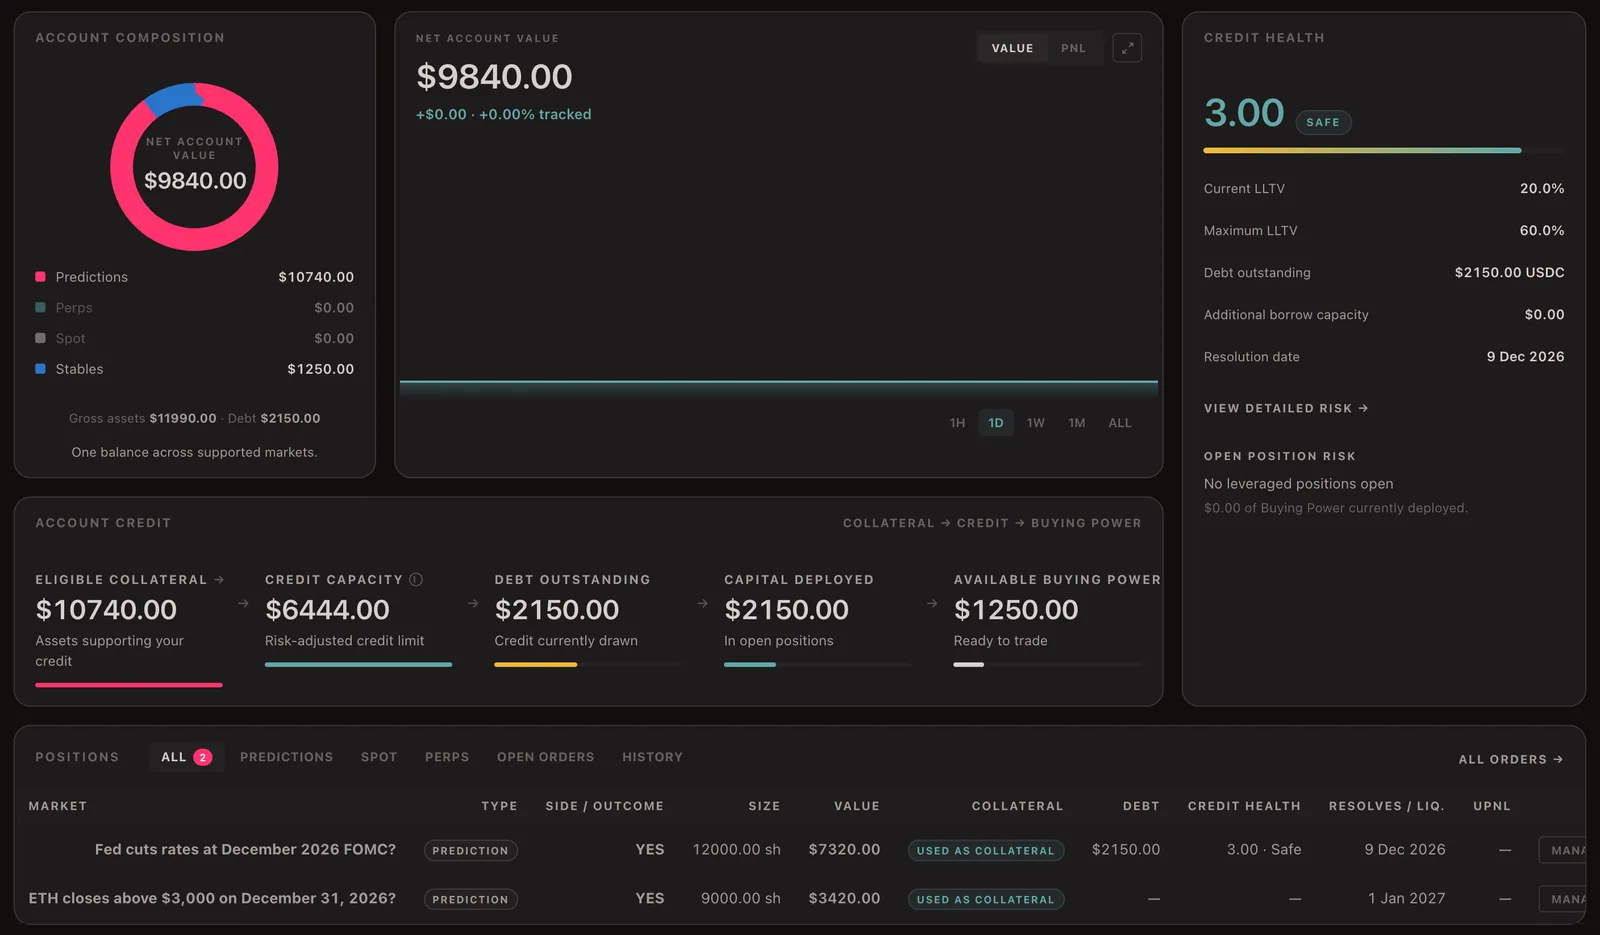Click USED AS COLLATERAL badge in Fed row
The width and height of the screenshot is (1600, 935).
[986, 851]
